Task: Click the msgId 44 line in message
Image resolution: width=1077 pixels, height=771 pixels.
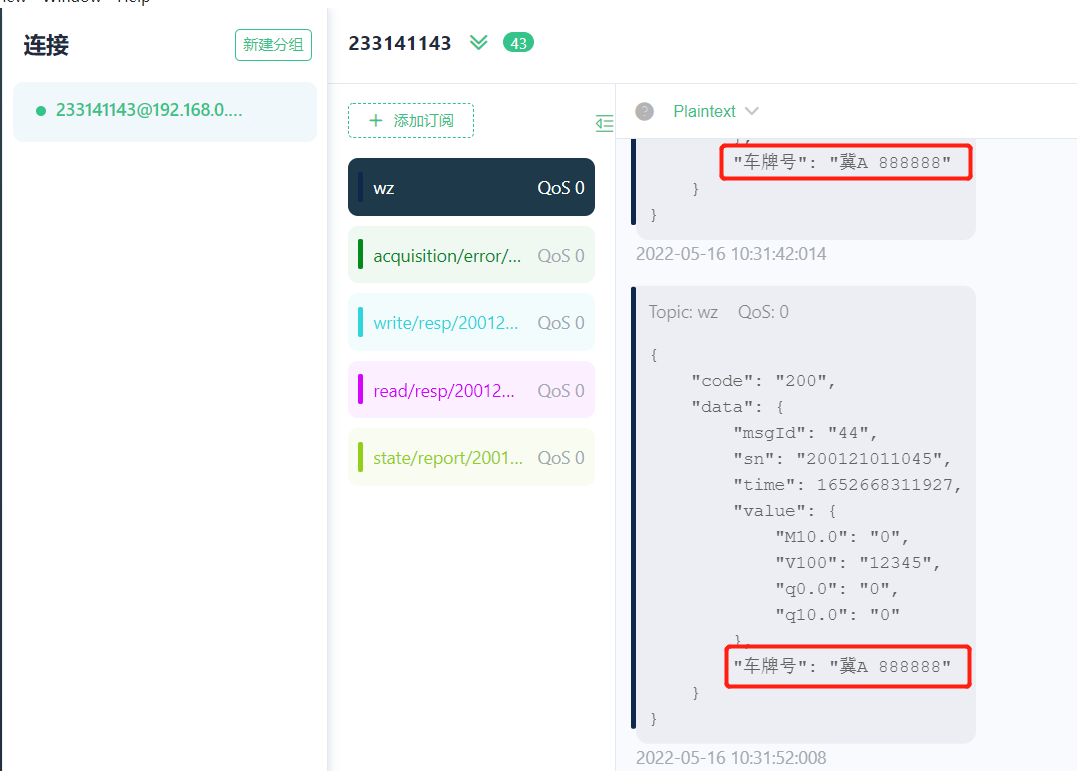Action: click(804, 433)
